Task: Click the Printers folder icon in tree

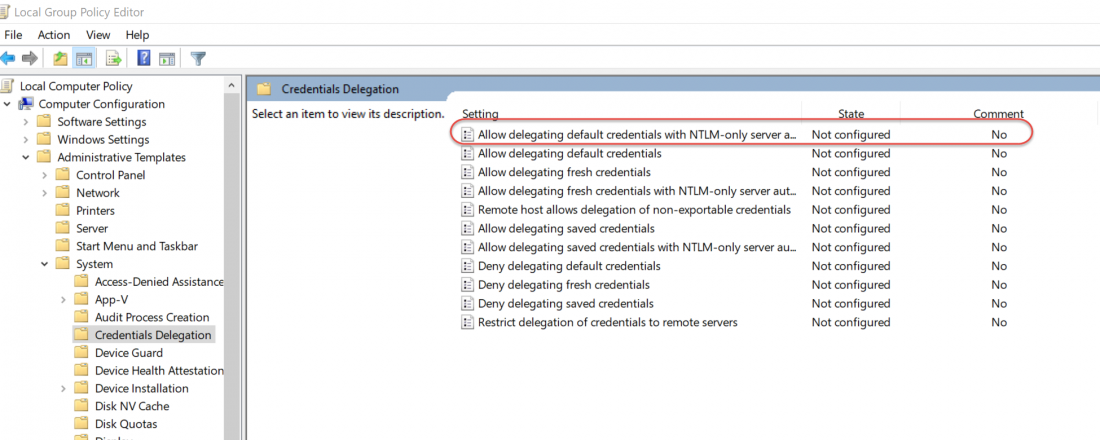Action: coord(63,211)
